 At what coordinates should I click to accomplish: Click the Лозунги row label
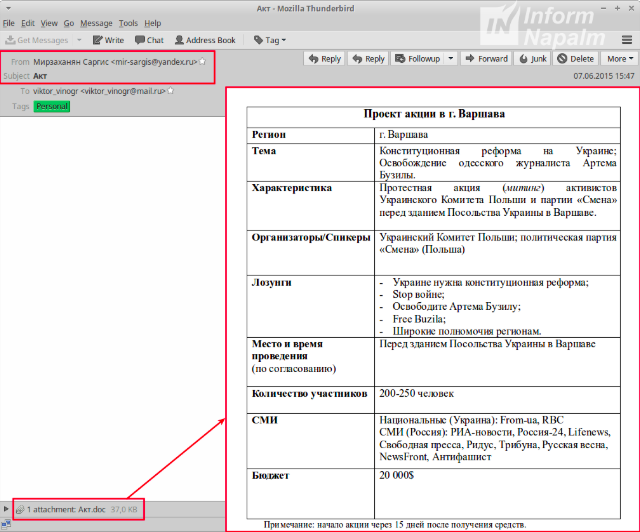pos(271,283)
